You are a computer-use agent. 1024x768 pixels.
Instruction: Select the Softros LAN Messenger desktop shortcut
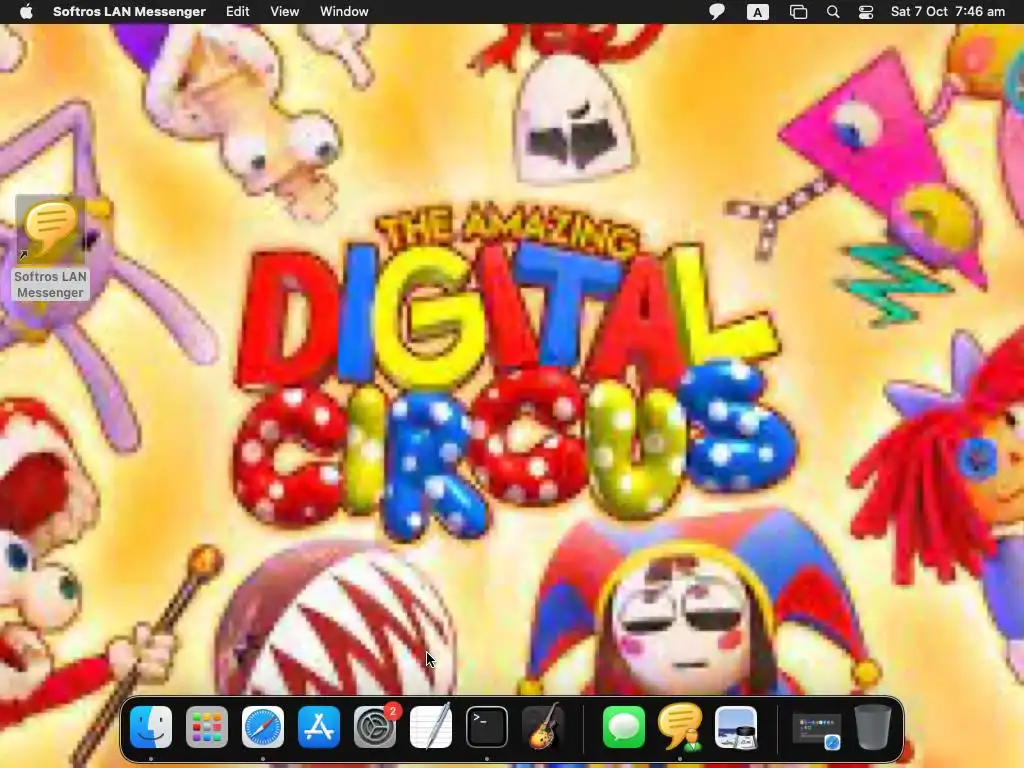click(x=50, y=249)
